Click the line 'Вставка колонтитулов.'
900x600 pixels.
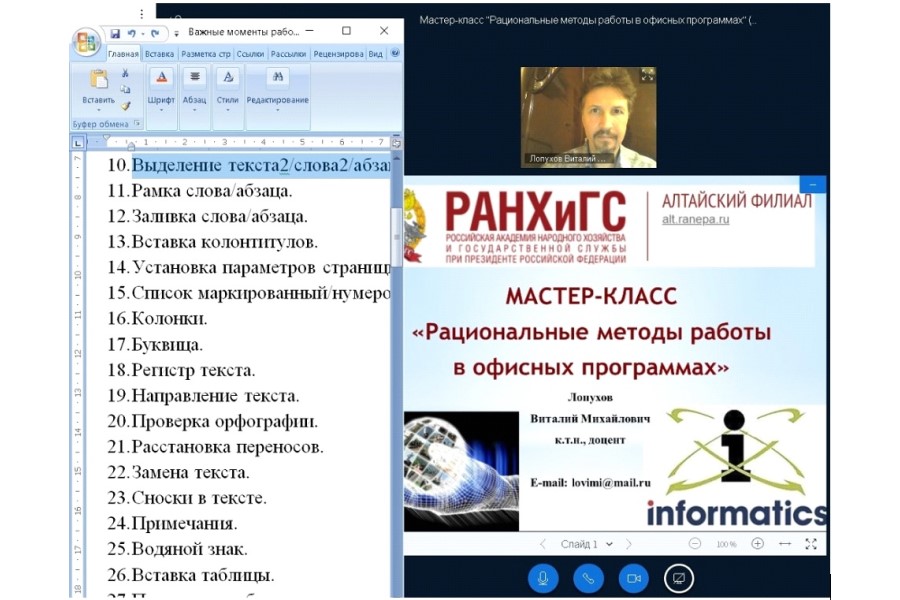[225, 242]
